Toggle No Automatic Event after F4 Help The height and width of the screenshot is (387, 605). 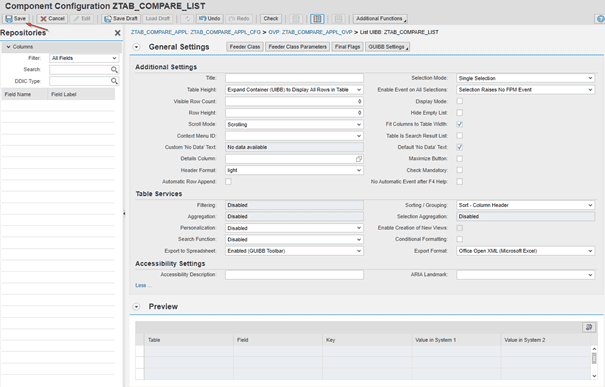460,181
